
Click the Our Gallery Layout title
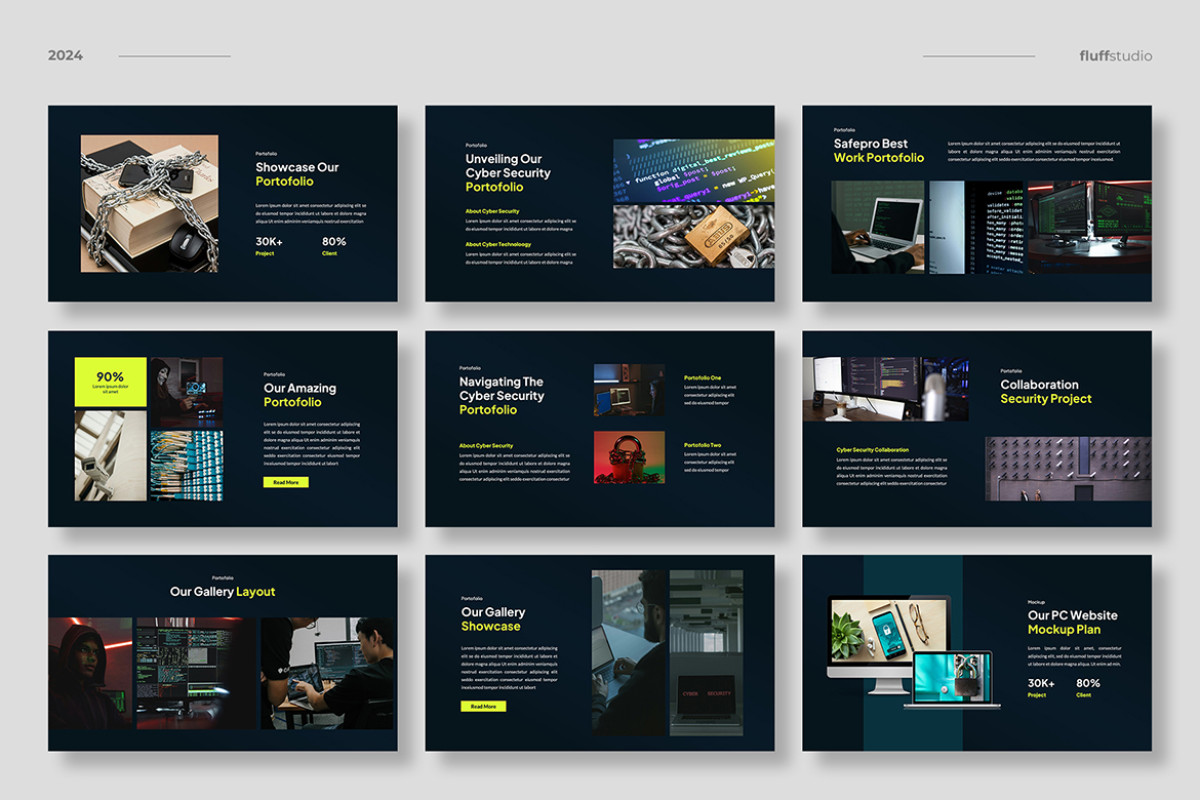pos(222,592)
